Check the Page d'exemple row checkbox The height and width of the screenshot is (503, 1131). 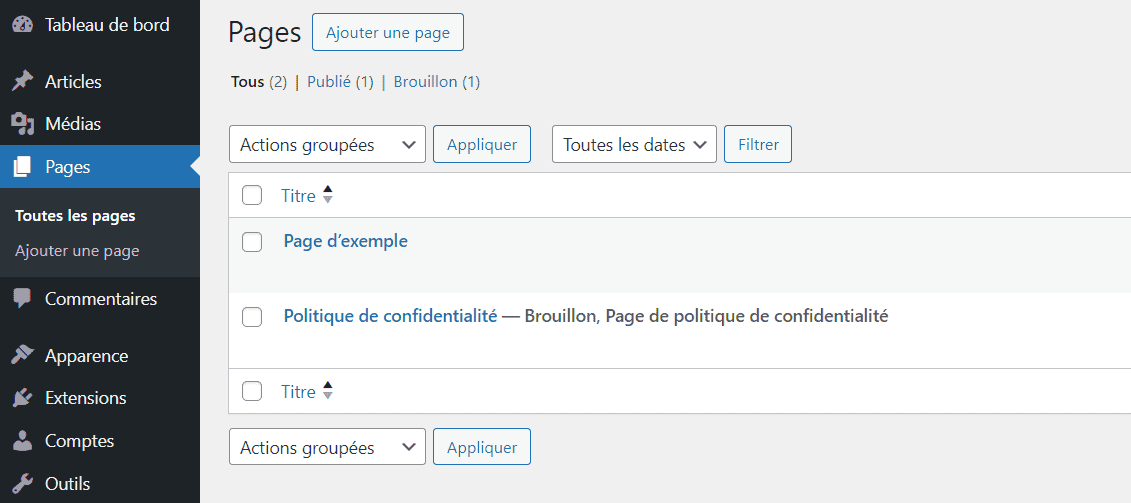252,242
